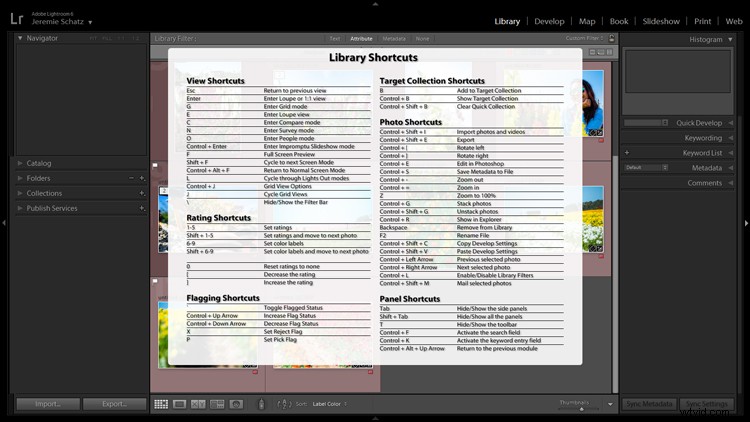Switch to Grid view icon in toolbar
Viewport: 750px width, 422px height.
161,404
